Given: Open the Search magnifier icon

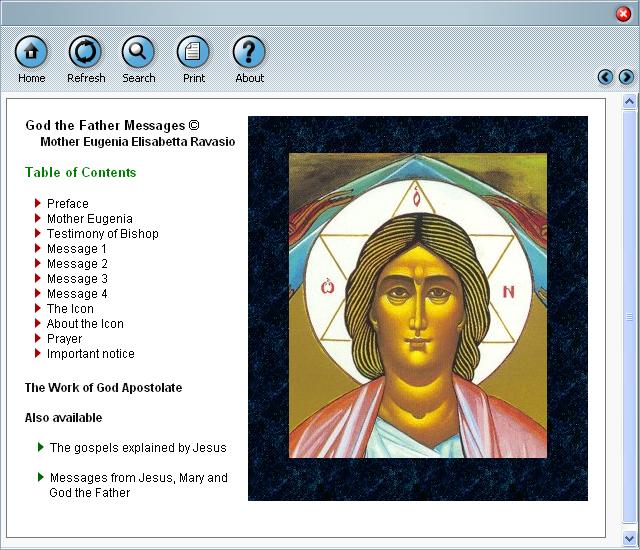Looking at the screenshot, I should coord(138,51).
